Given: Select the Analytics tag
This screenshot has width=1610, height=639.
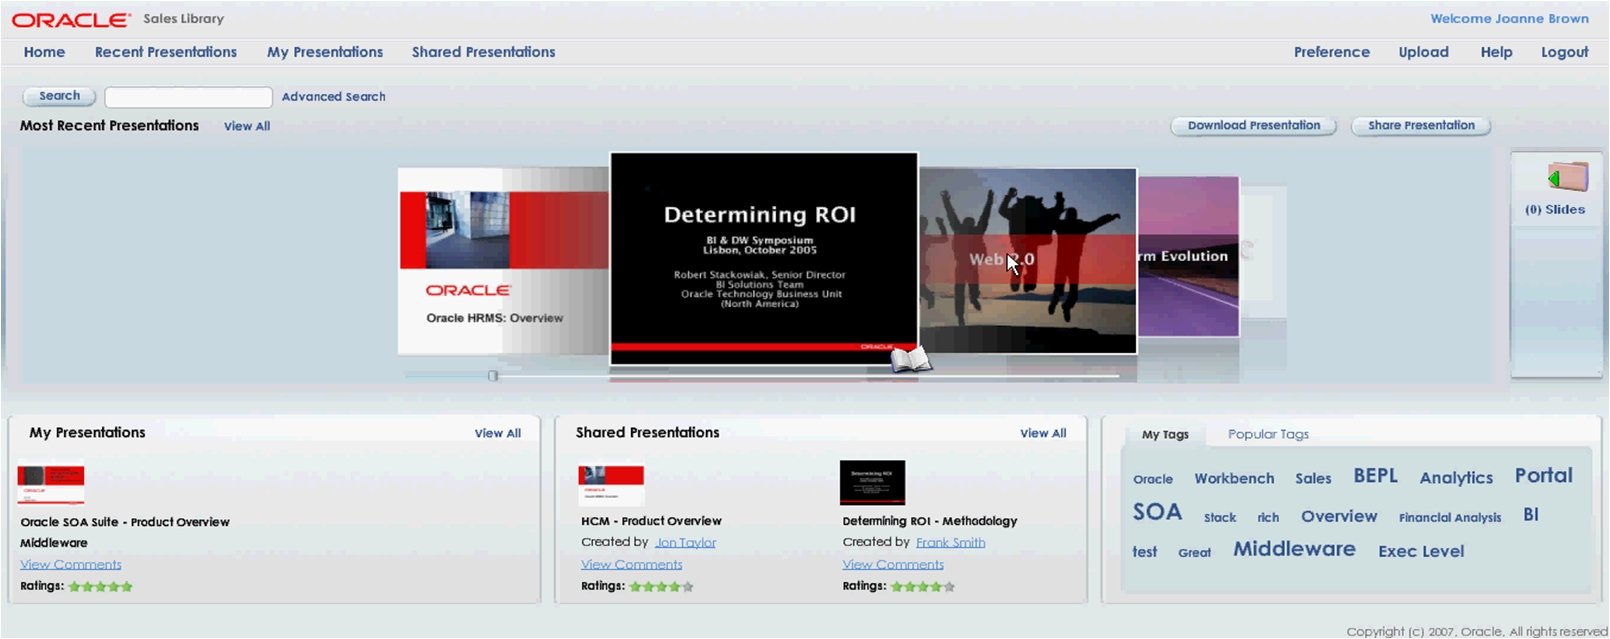Looking at the screenshot, I should point(1456,478).
